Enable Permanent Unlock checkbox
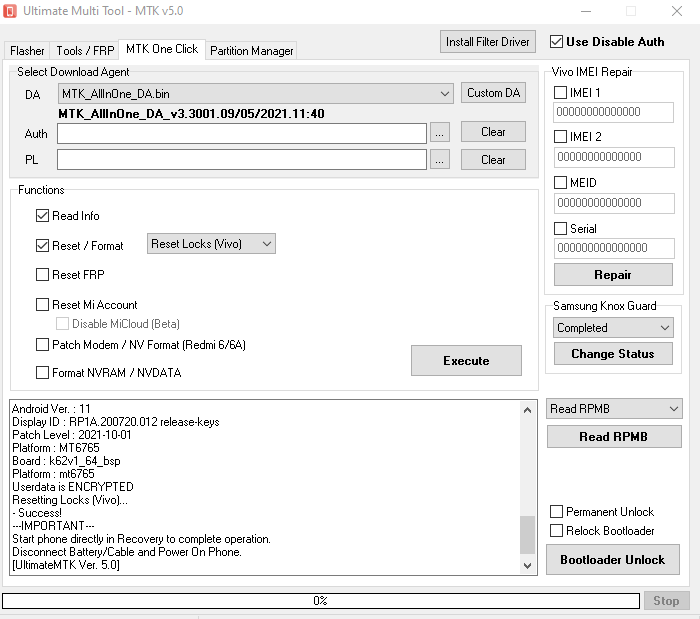This screenshot has height=619, width=700. (556, 511)
